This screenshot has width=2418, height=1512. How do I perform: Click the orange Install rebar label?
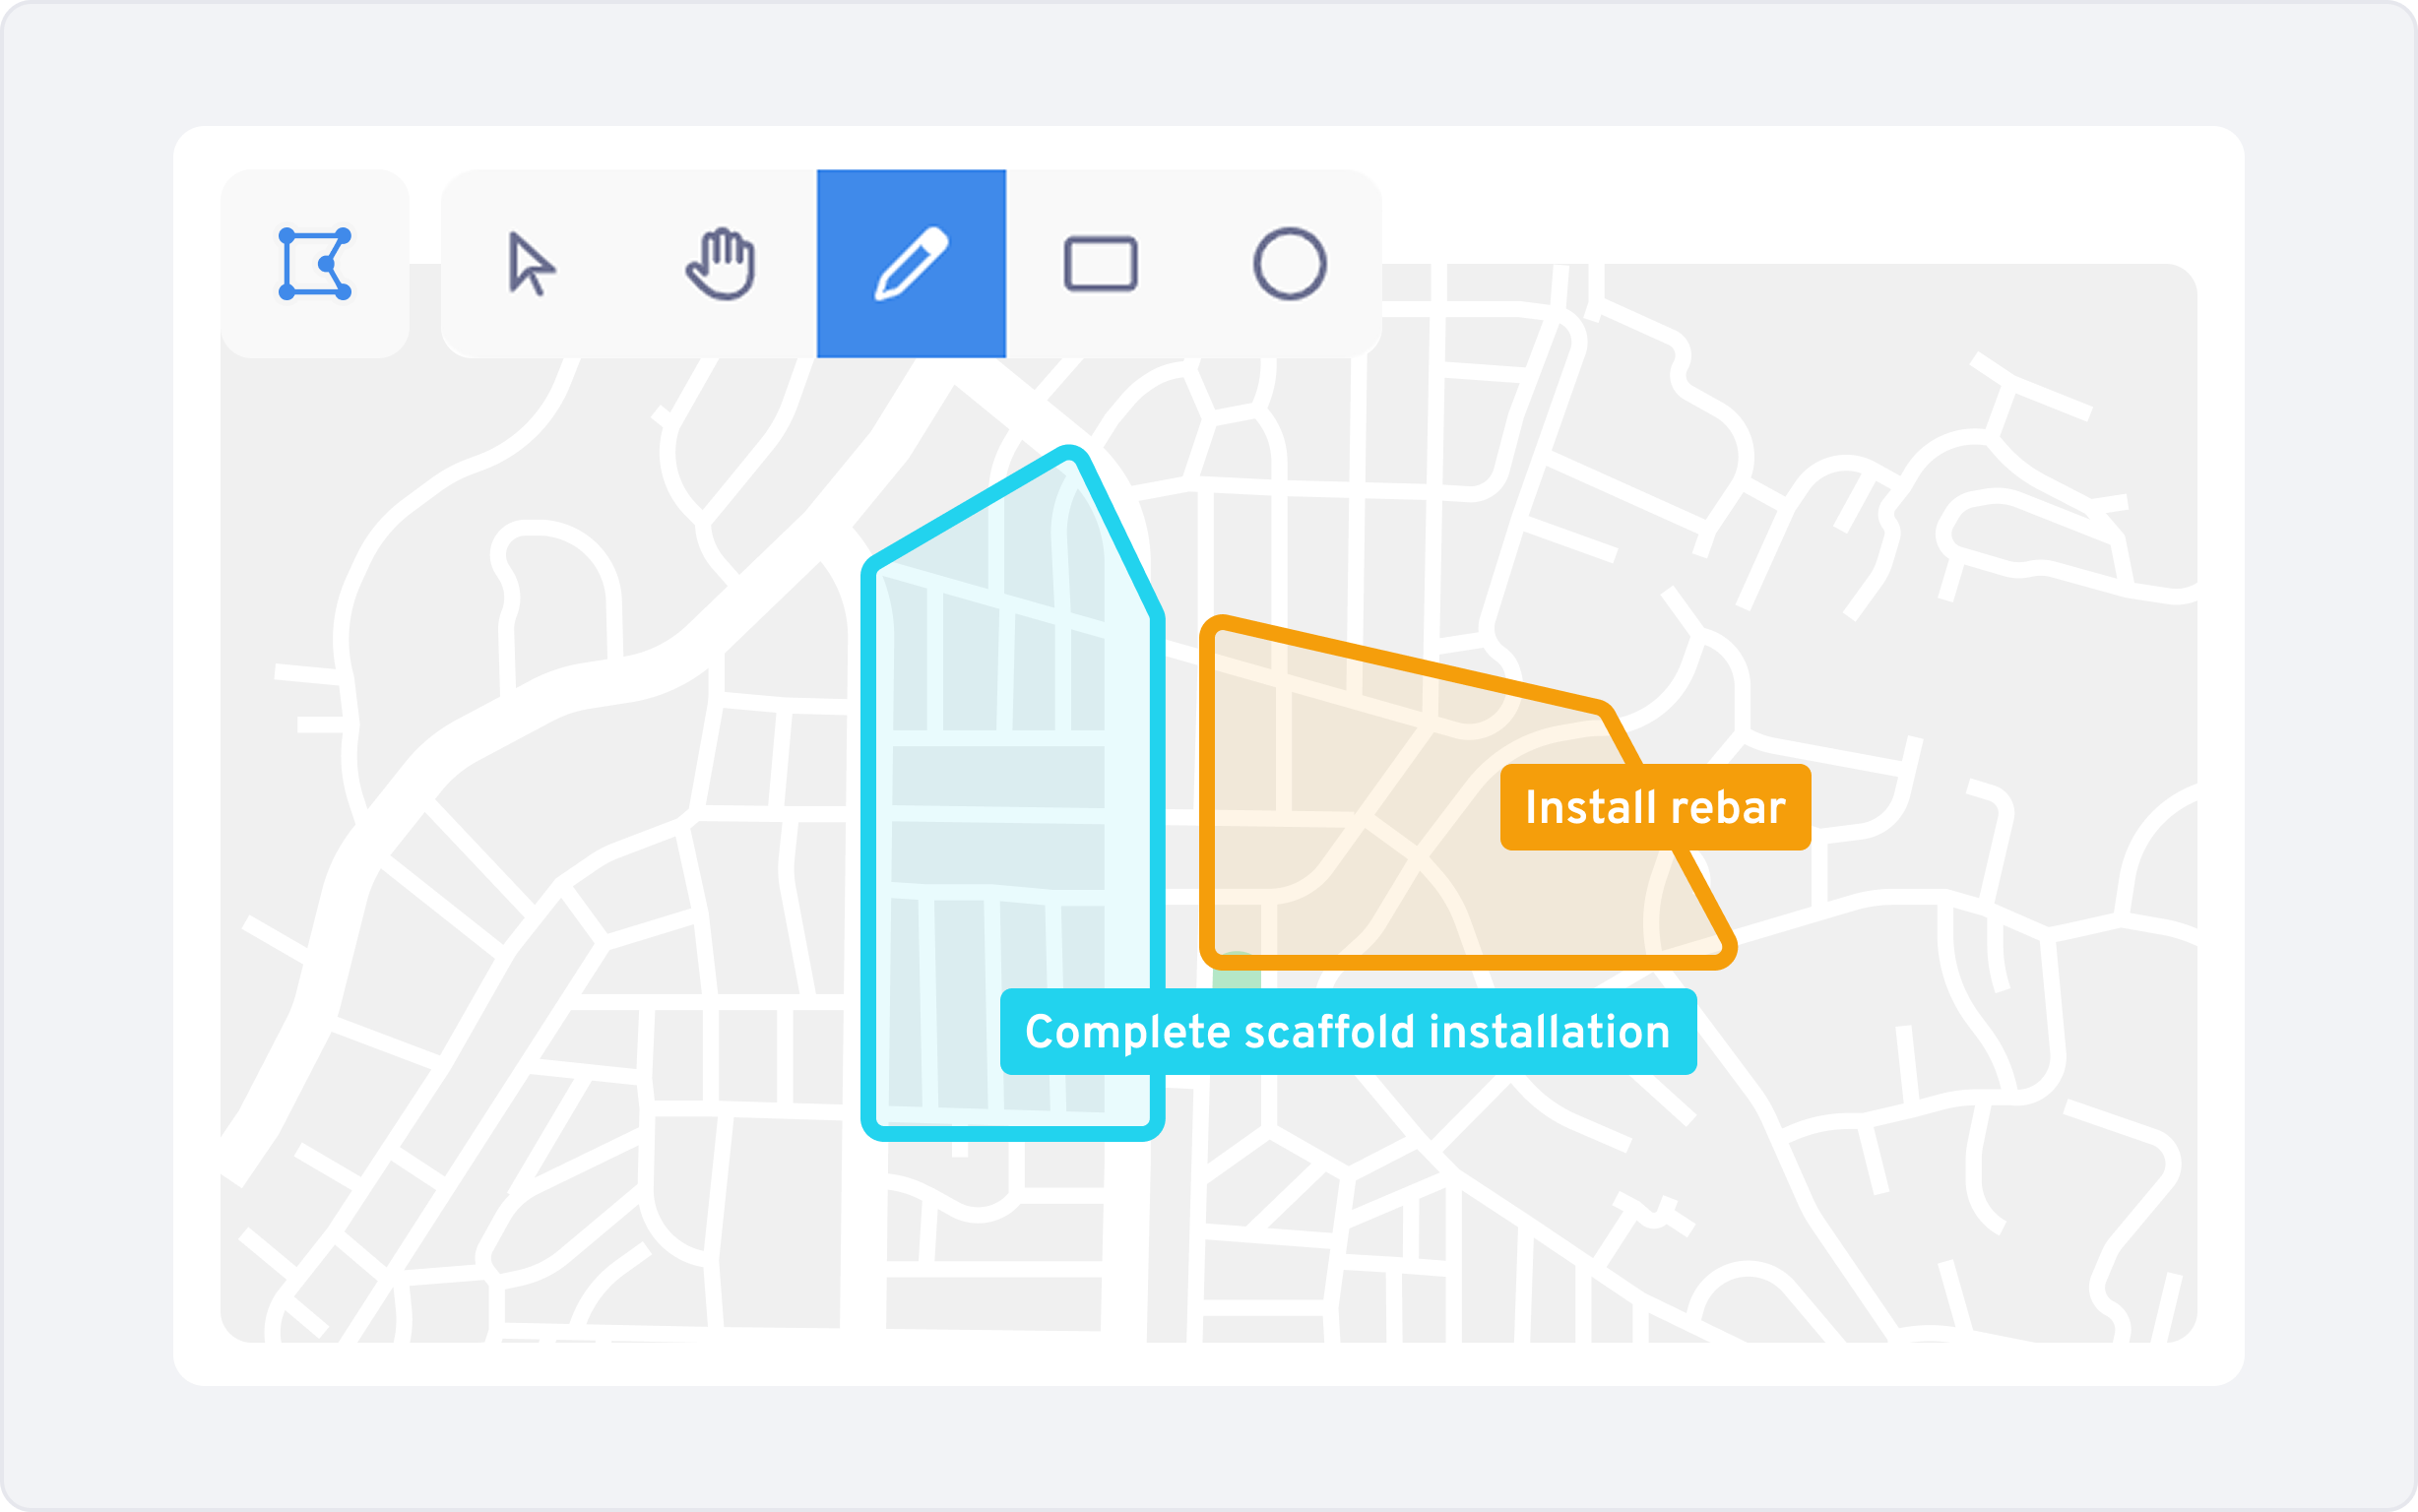(1655, 807)
